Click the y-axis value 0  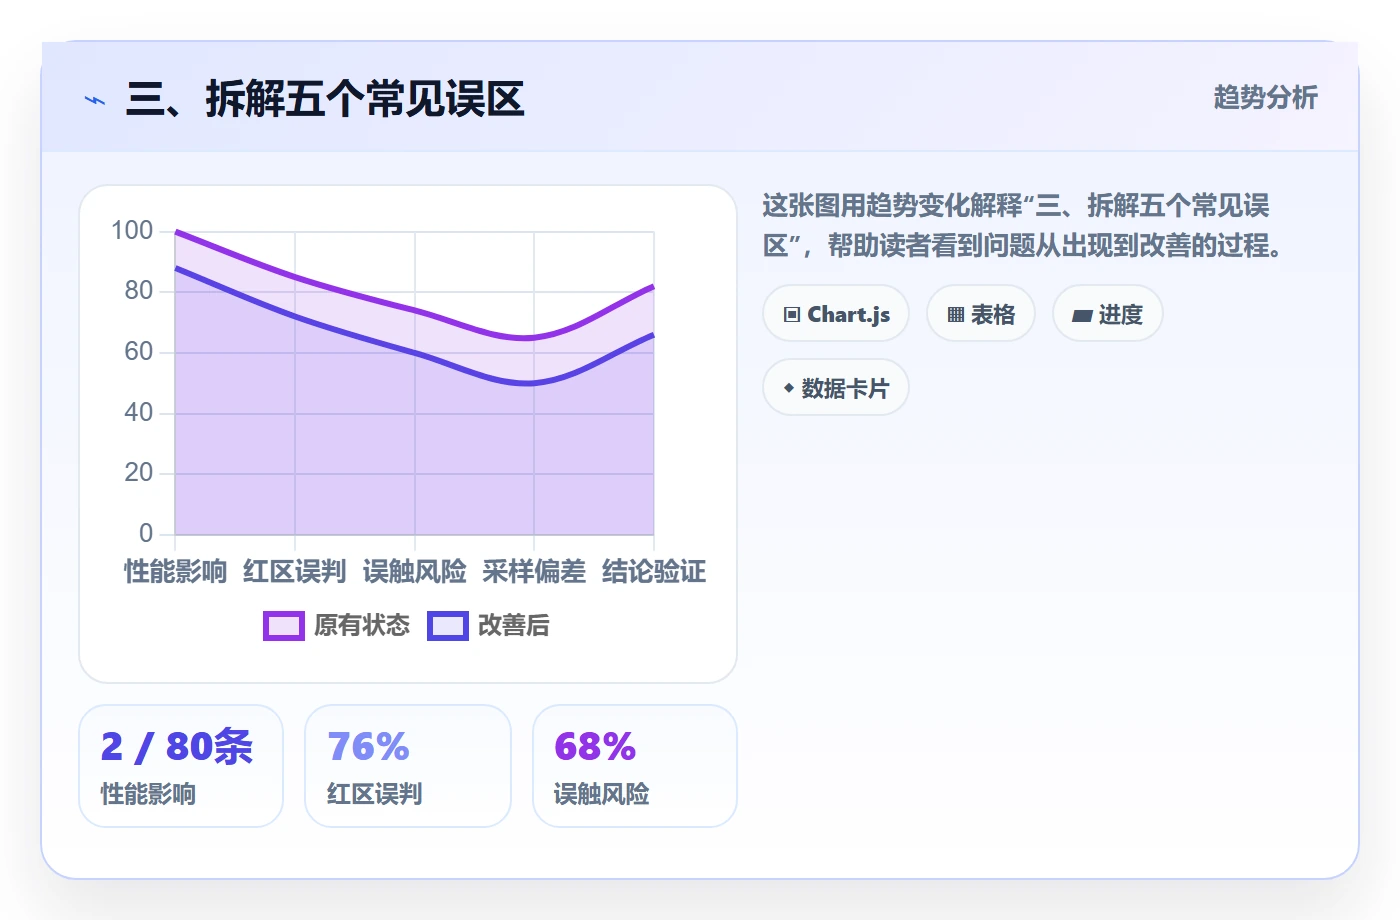pos(146,533)
